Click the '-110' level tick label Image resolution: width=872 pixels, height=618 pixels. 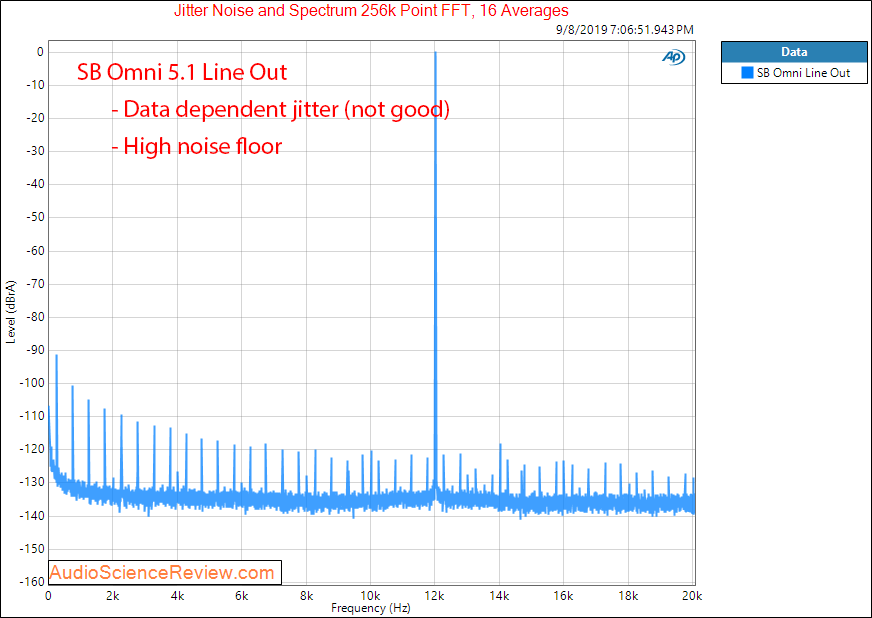coord(32,416)
